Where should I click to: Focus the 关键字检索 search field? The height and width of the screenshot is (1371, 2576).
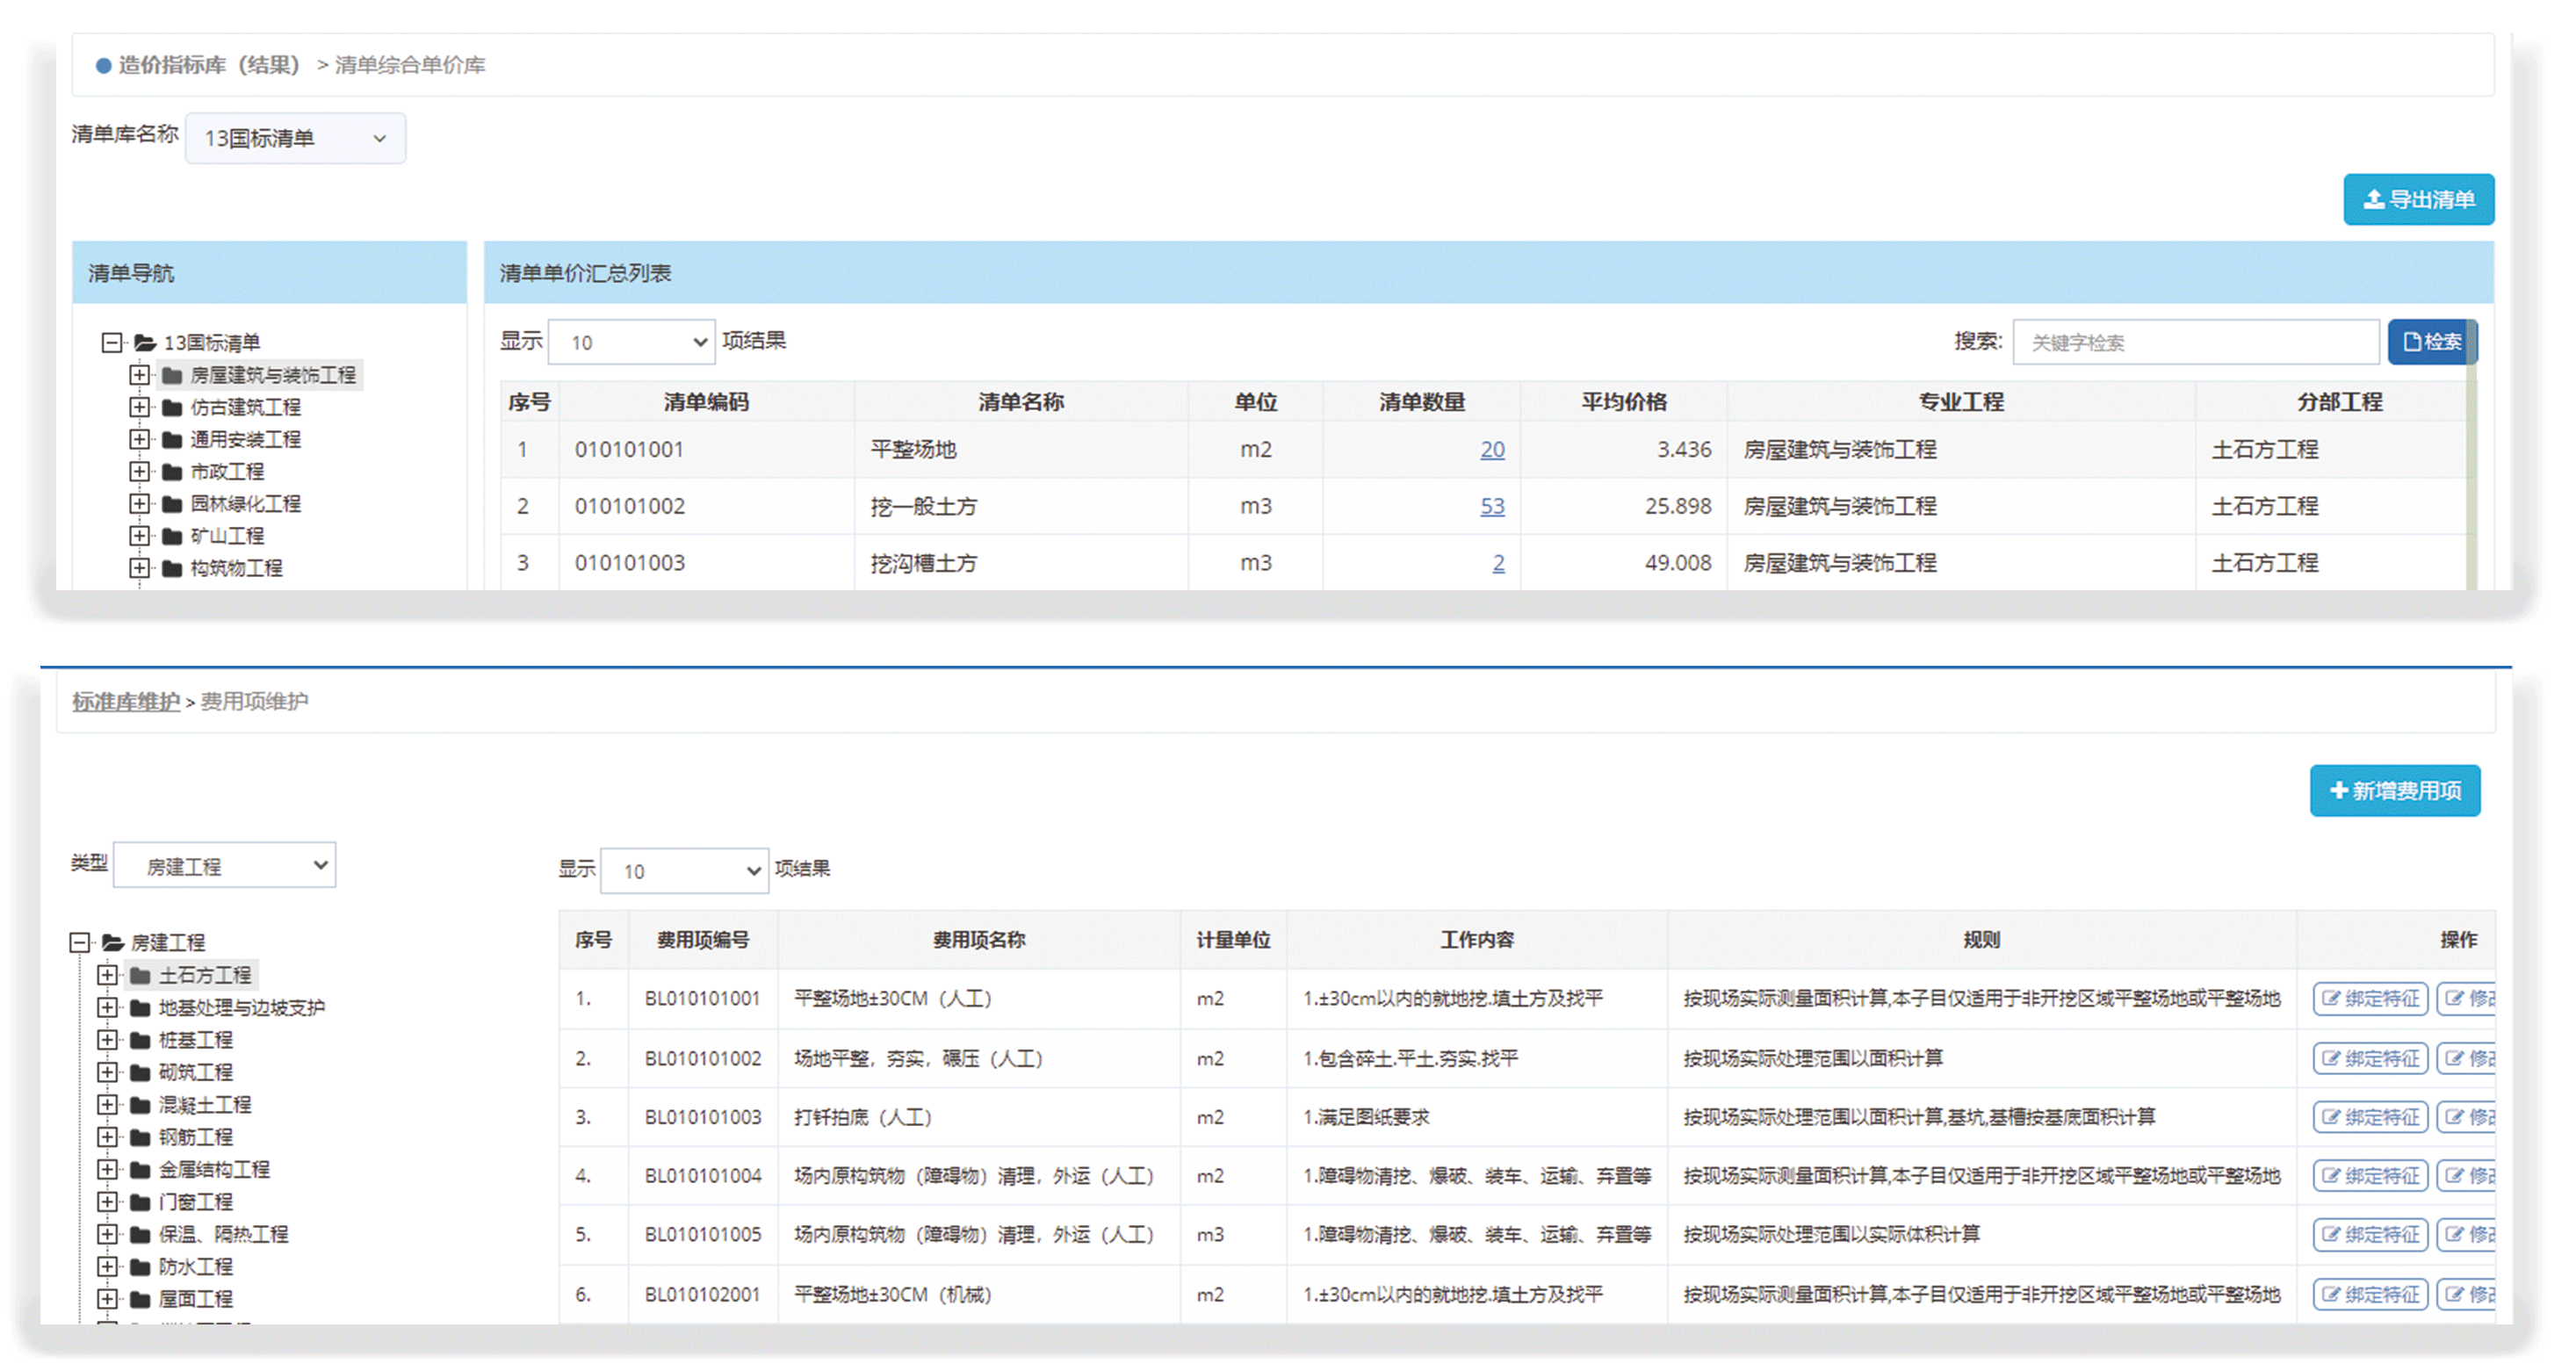[x=2195, y=342]
